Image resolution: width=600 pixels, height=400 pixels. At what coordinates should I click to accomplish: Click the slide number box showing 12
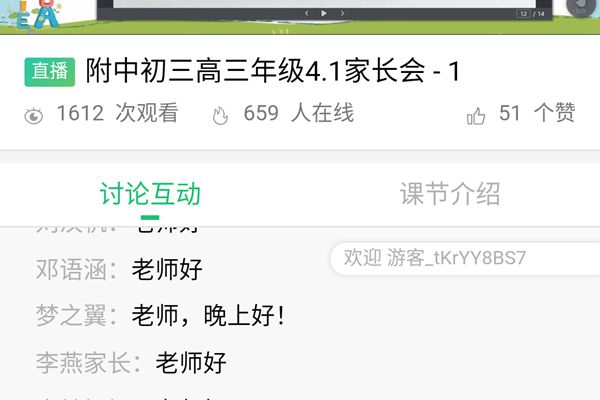tap(523, 14)
